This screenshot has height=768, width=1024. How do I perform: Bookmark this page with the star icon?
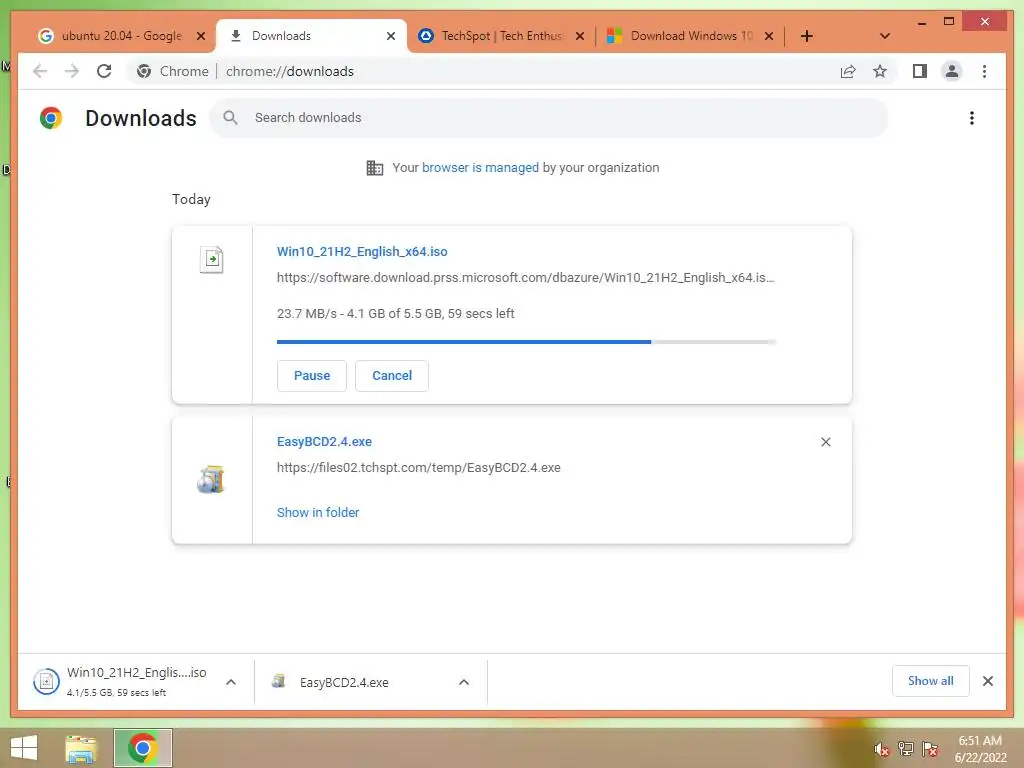click(880, 71)
